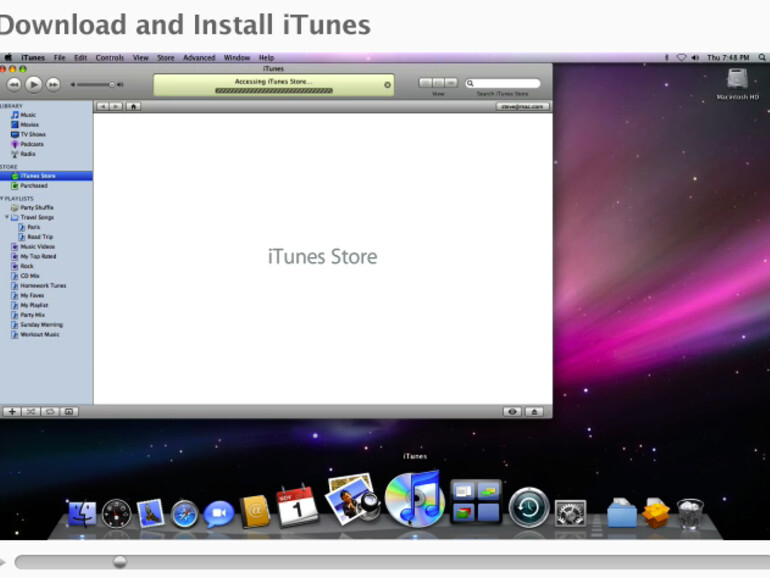Click in the Search iTunes Store field

coord(503,83)
